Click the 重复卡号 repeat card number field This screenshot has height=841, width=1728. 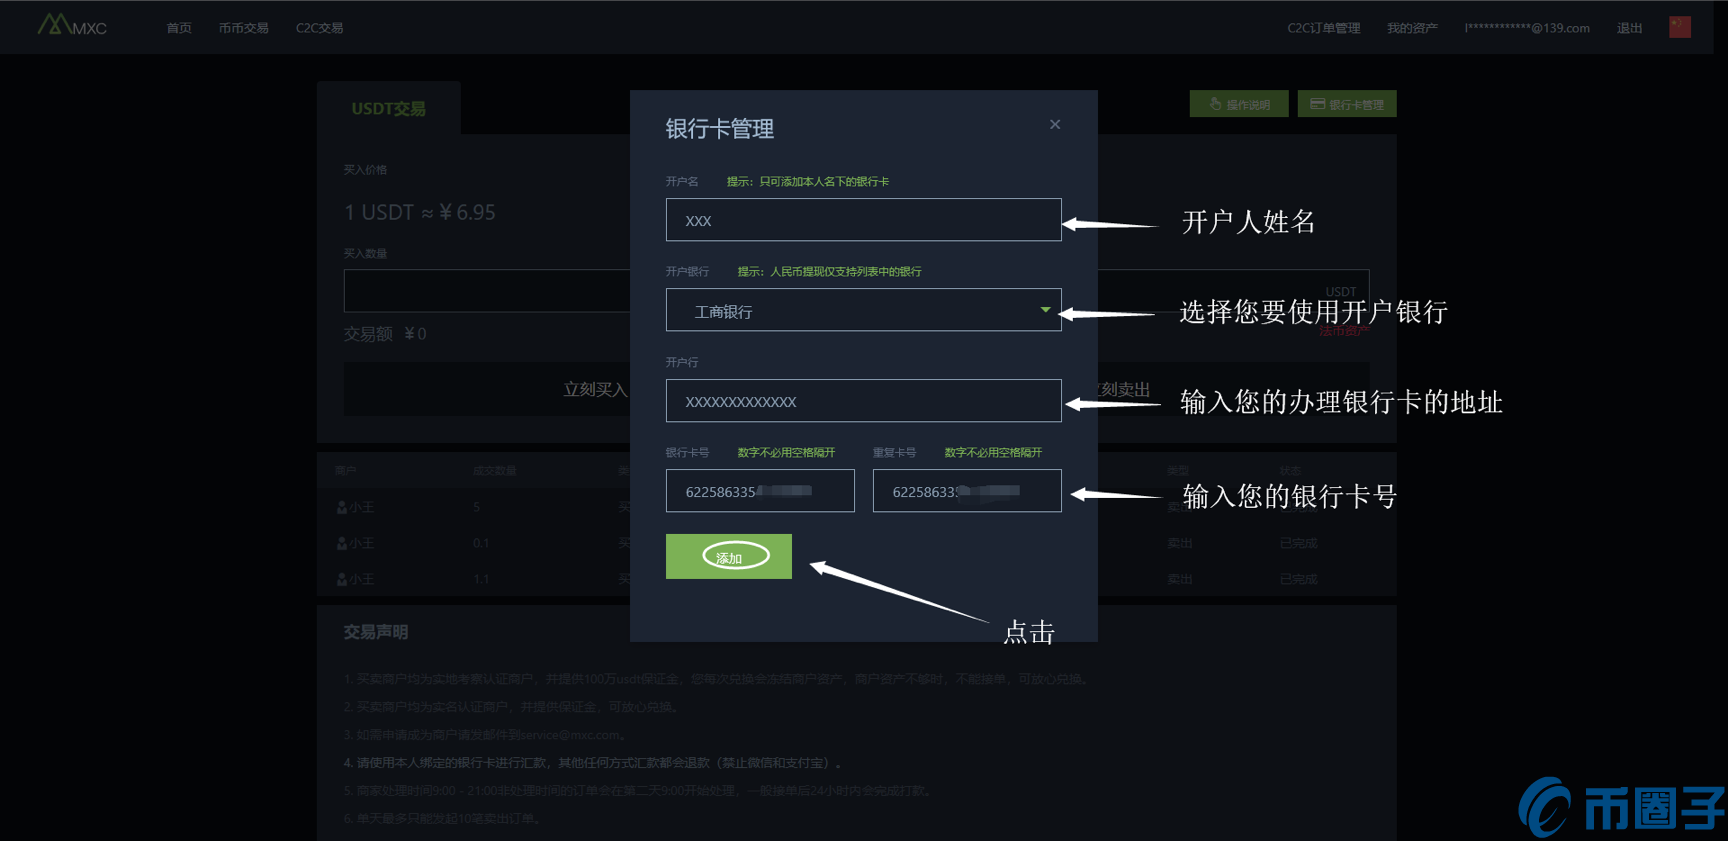point(966,491)
